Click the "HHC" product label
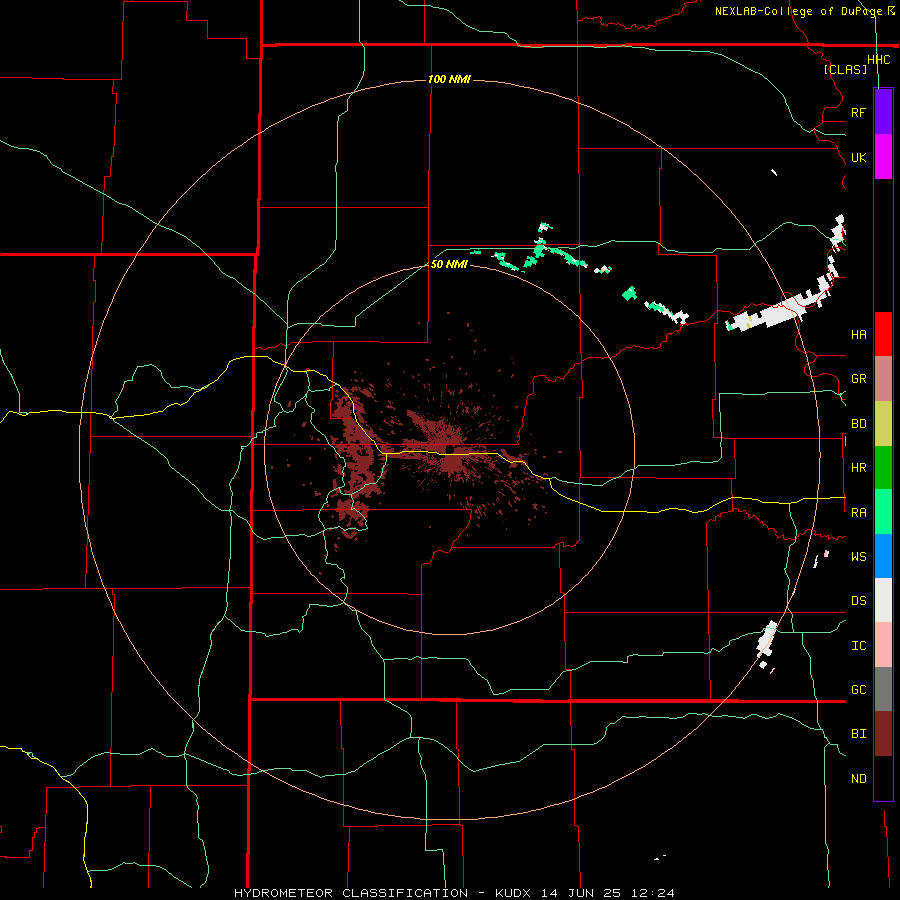The image size is (900, 900). tap(878, 59)
